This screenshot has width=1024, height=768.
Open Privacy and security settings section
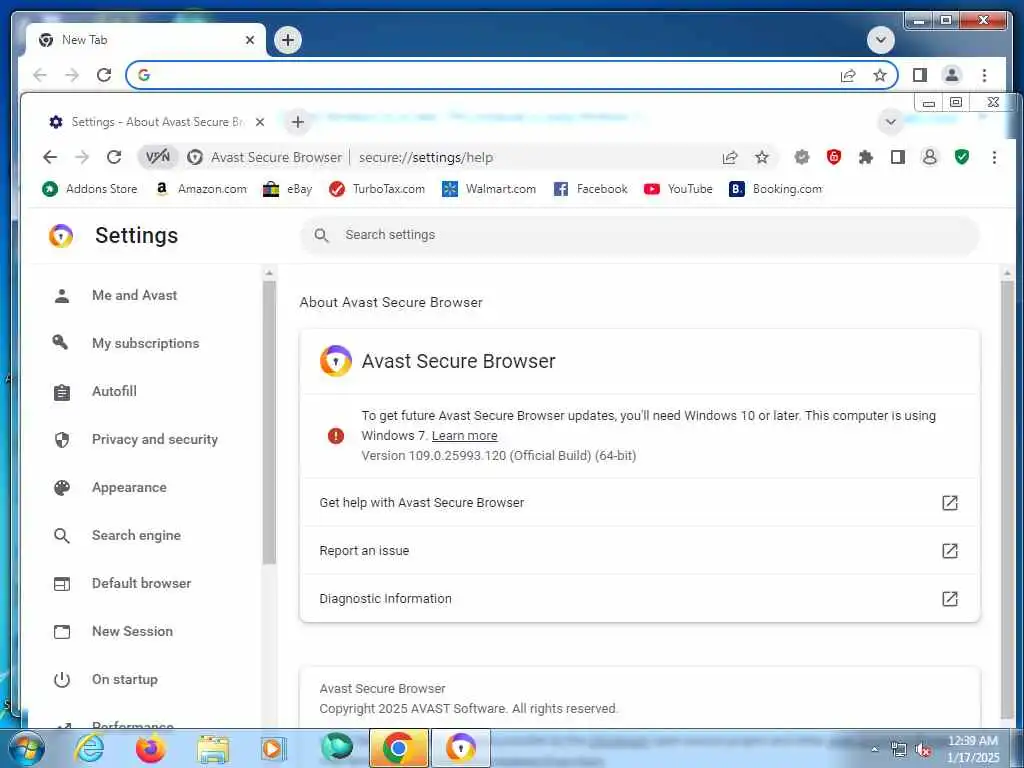coord(155,440)
